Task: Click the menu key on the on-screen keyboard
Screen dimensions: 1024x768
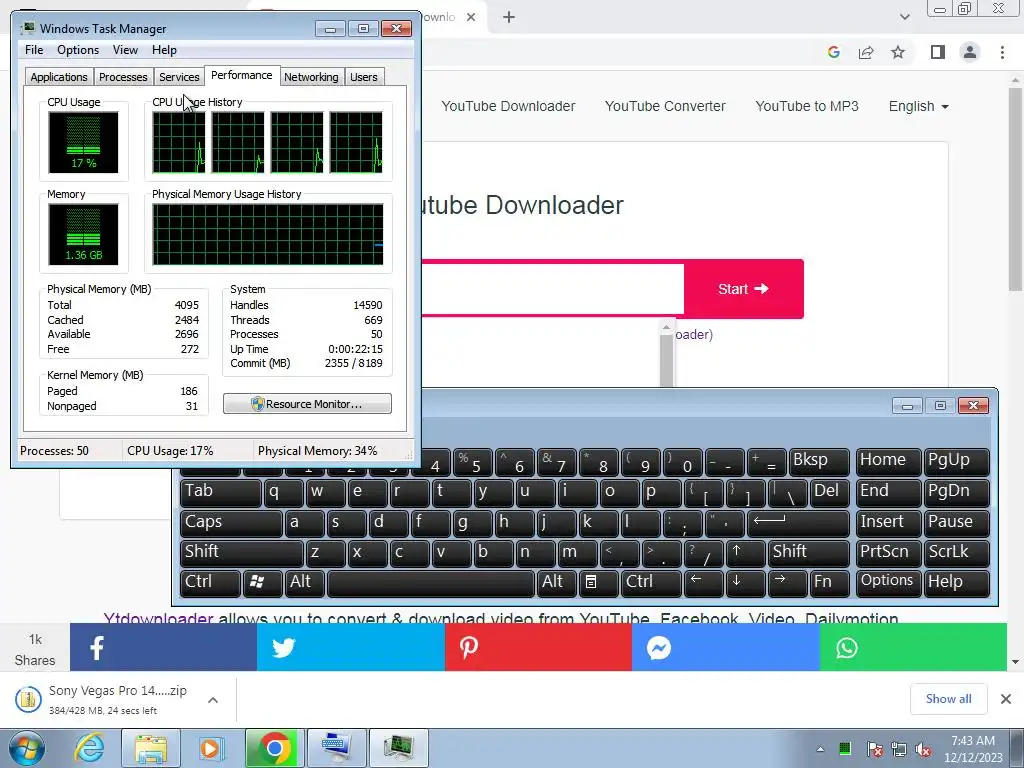Action: coord(598,583)
